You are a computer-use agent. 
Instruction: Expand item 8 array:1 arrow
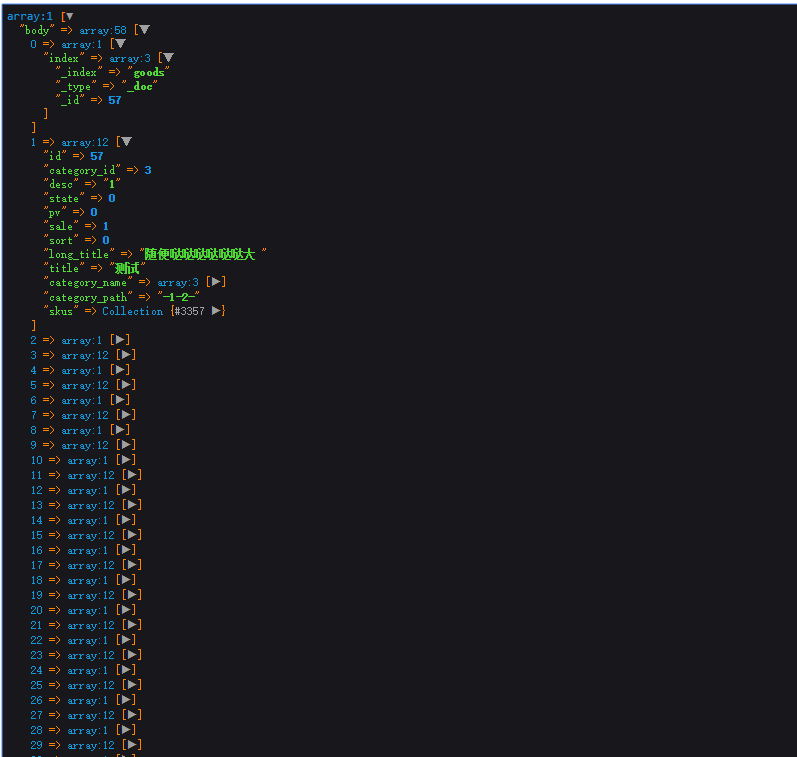point(120,430)
